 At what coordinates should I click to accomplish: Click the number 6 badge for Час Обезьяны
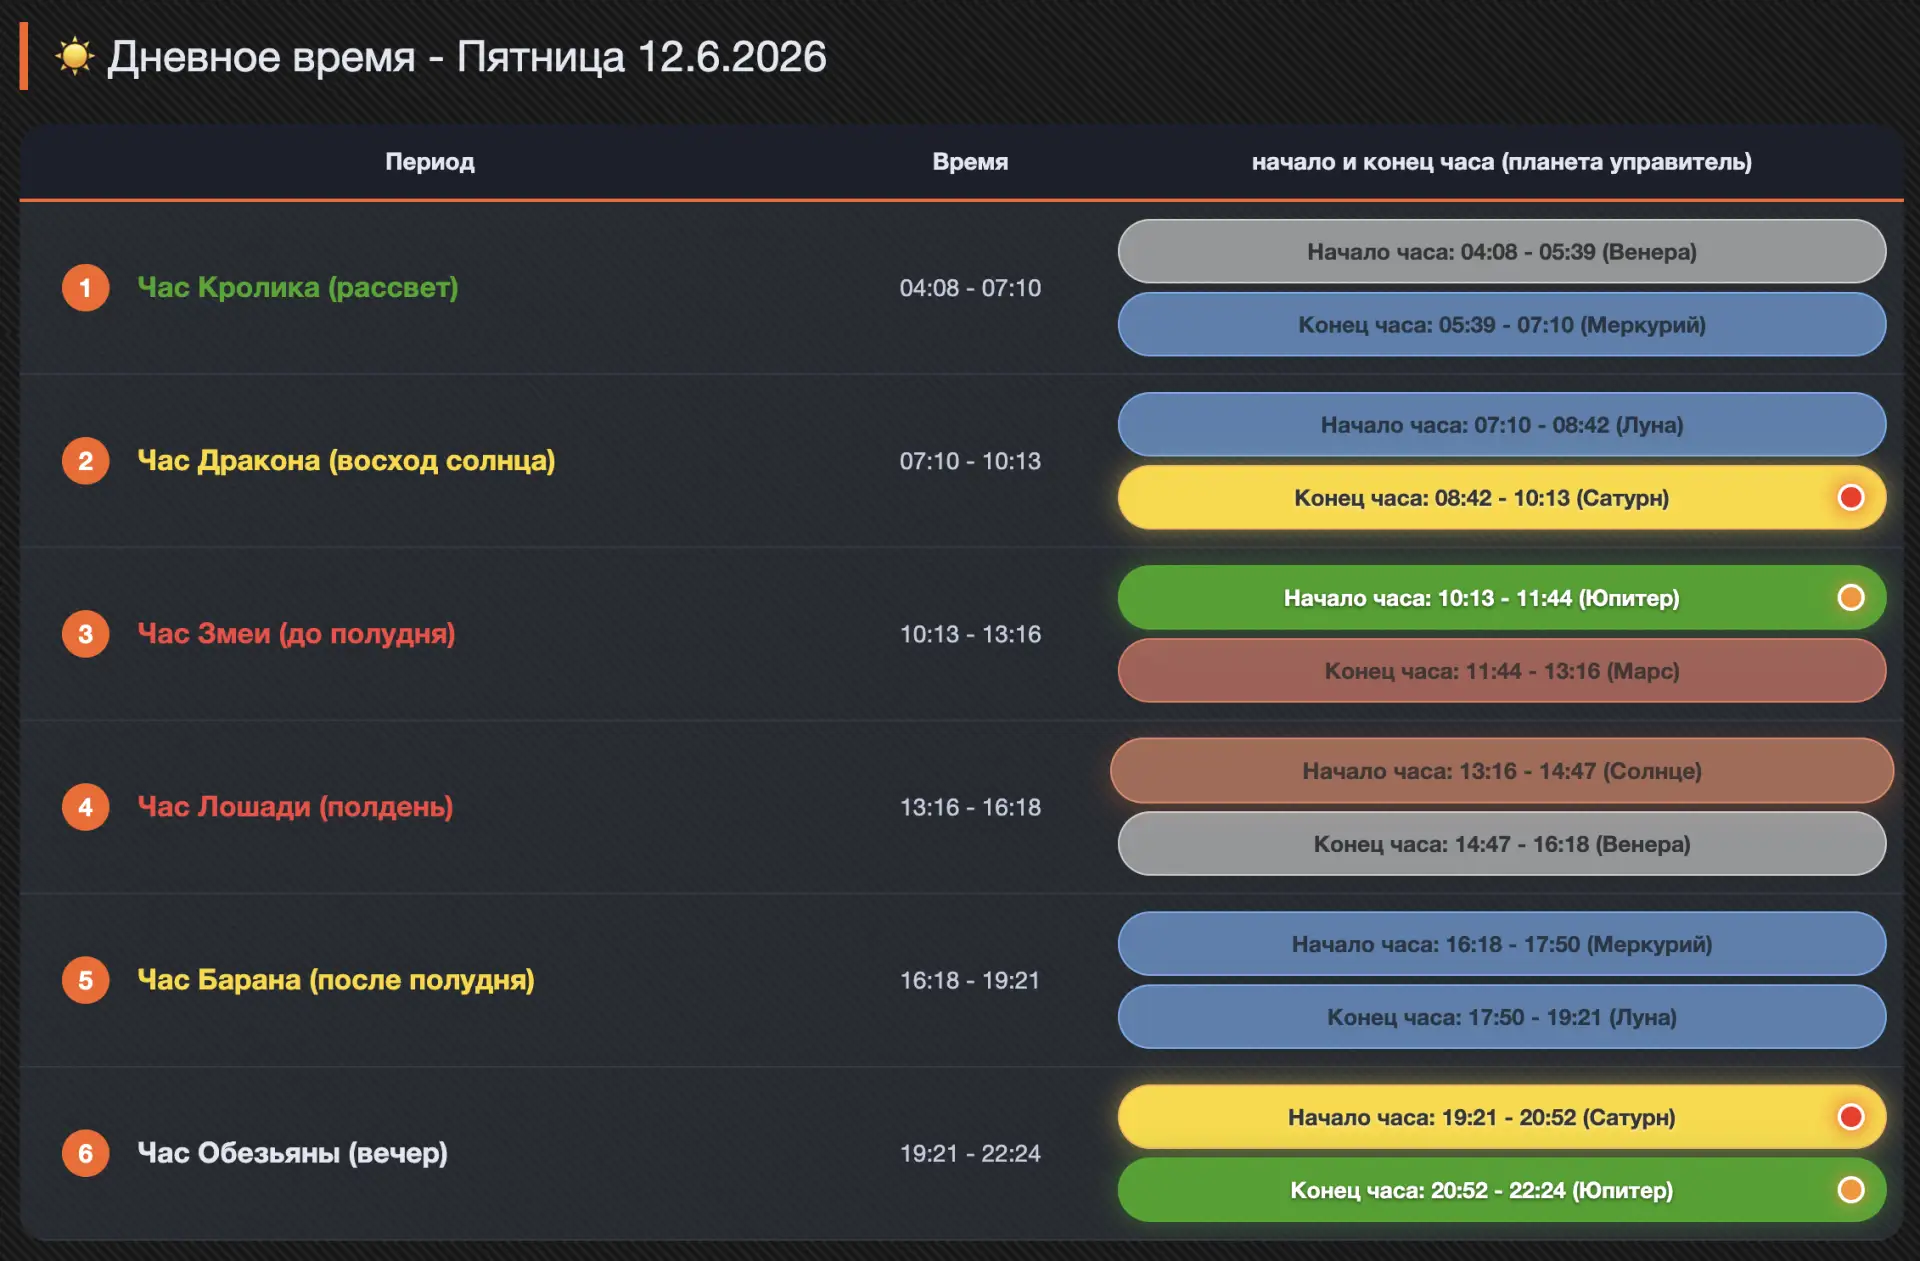86,1153
